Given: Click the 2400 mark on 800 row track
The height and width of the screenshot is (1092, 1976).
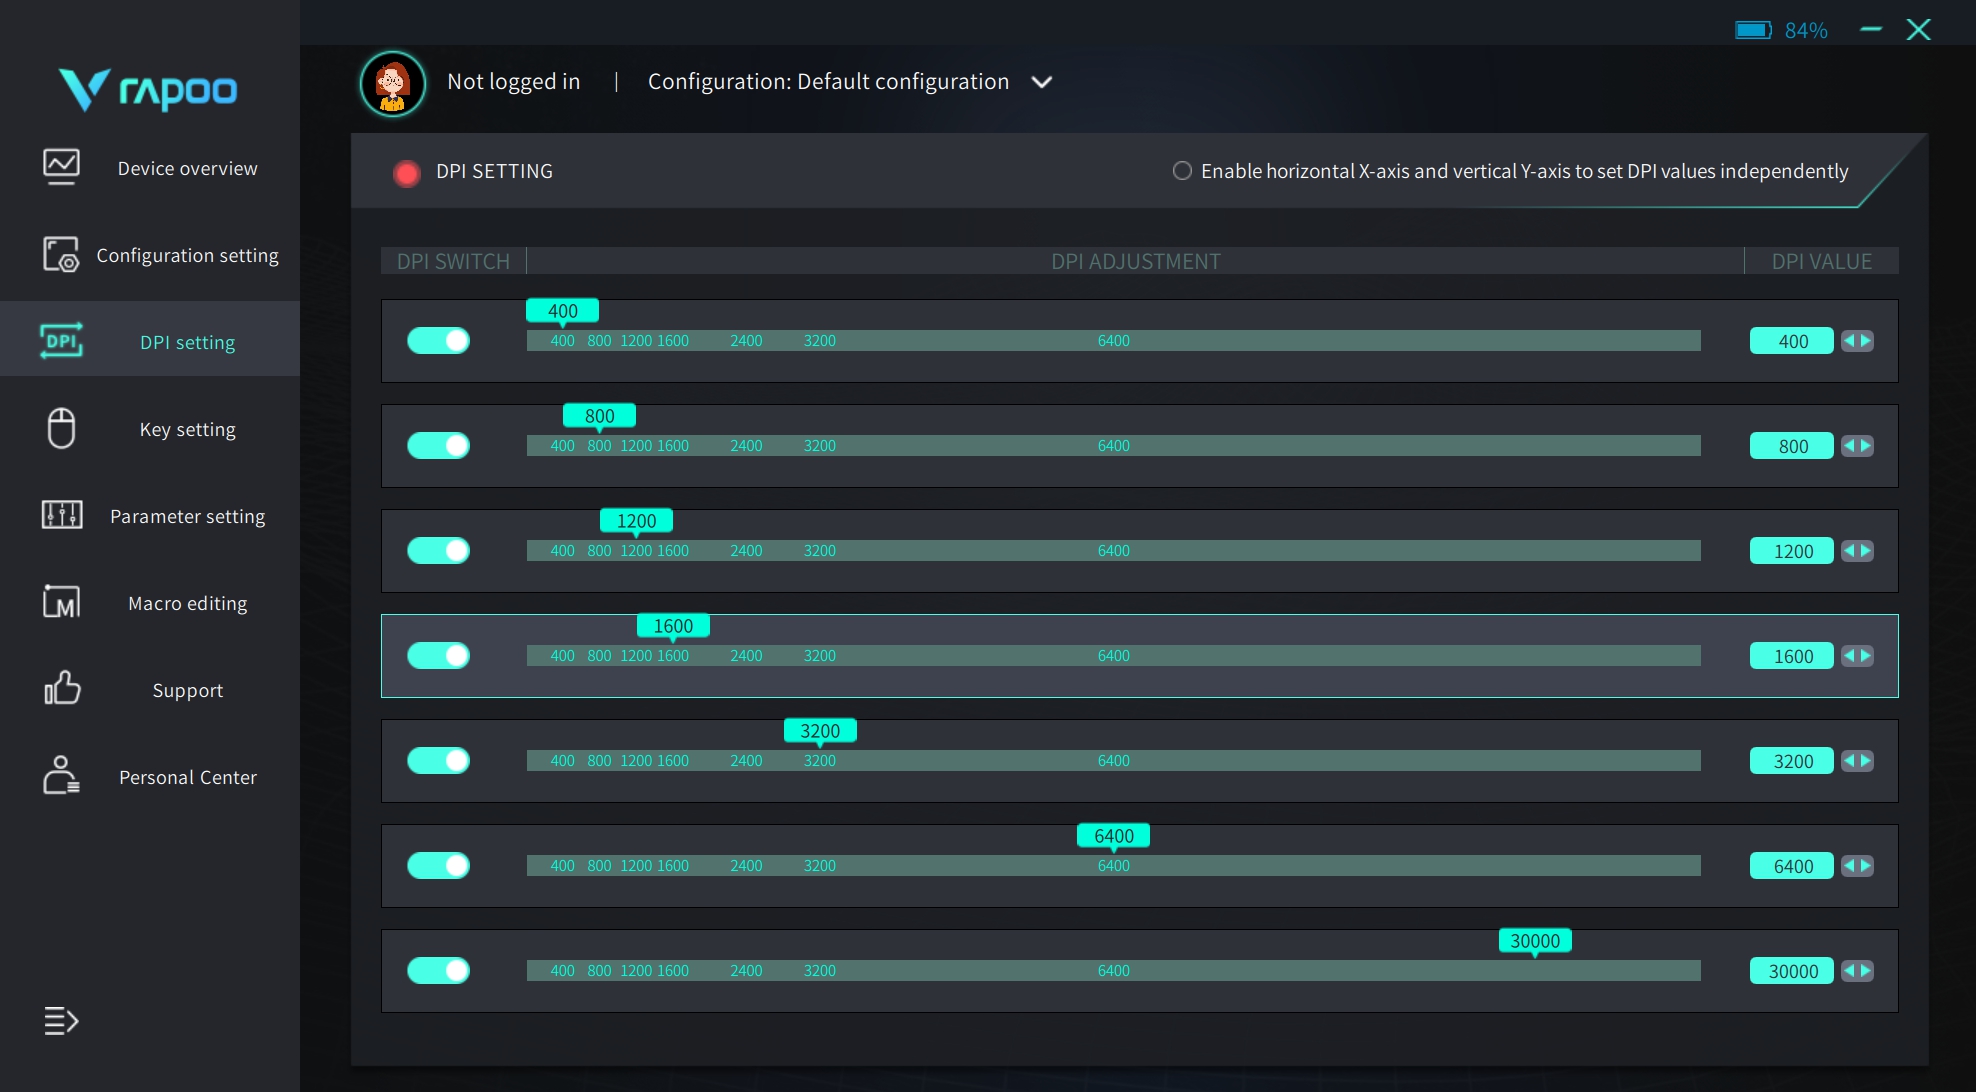Looking at the screenshot, I should pos(746,446).
